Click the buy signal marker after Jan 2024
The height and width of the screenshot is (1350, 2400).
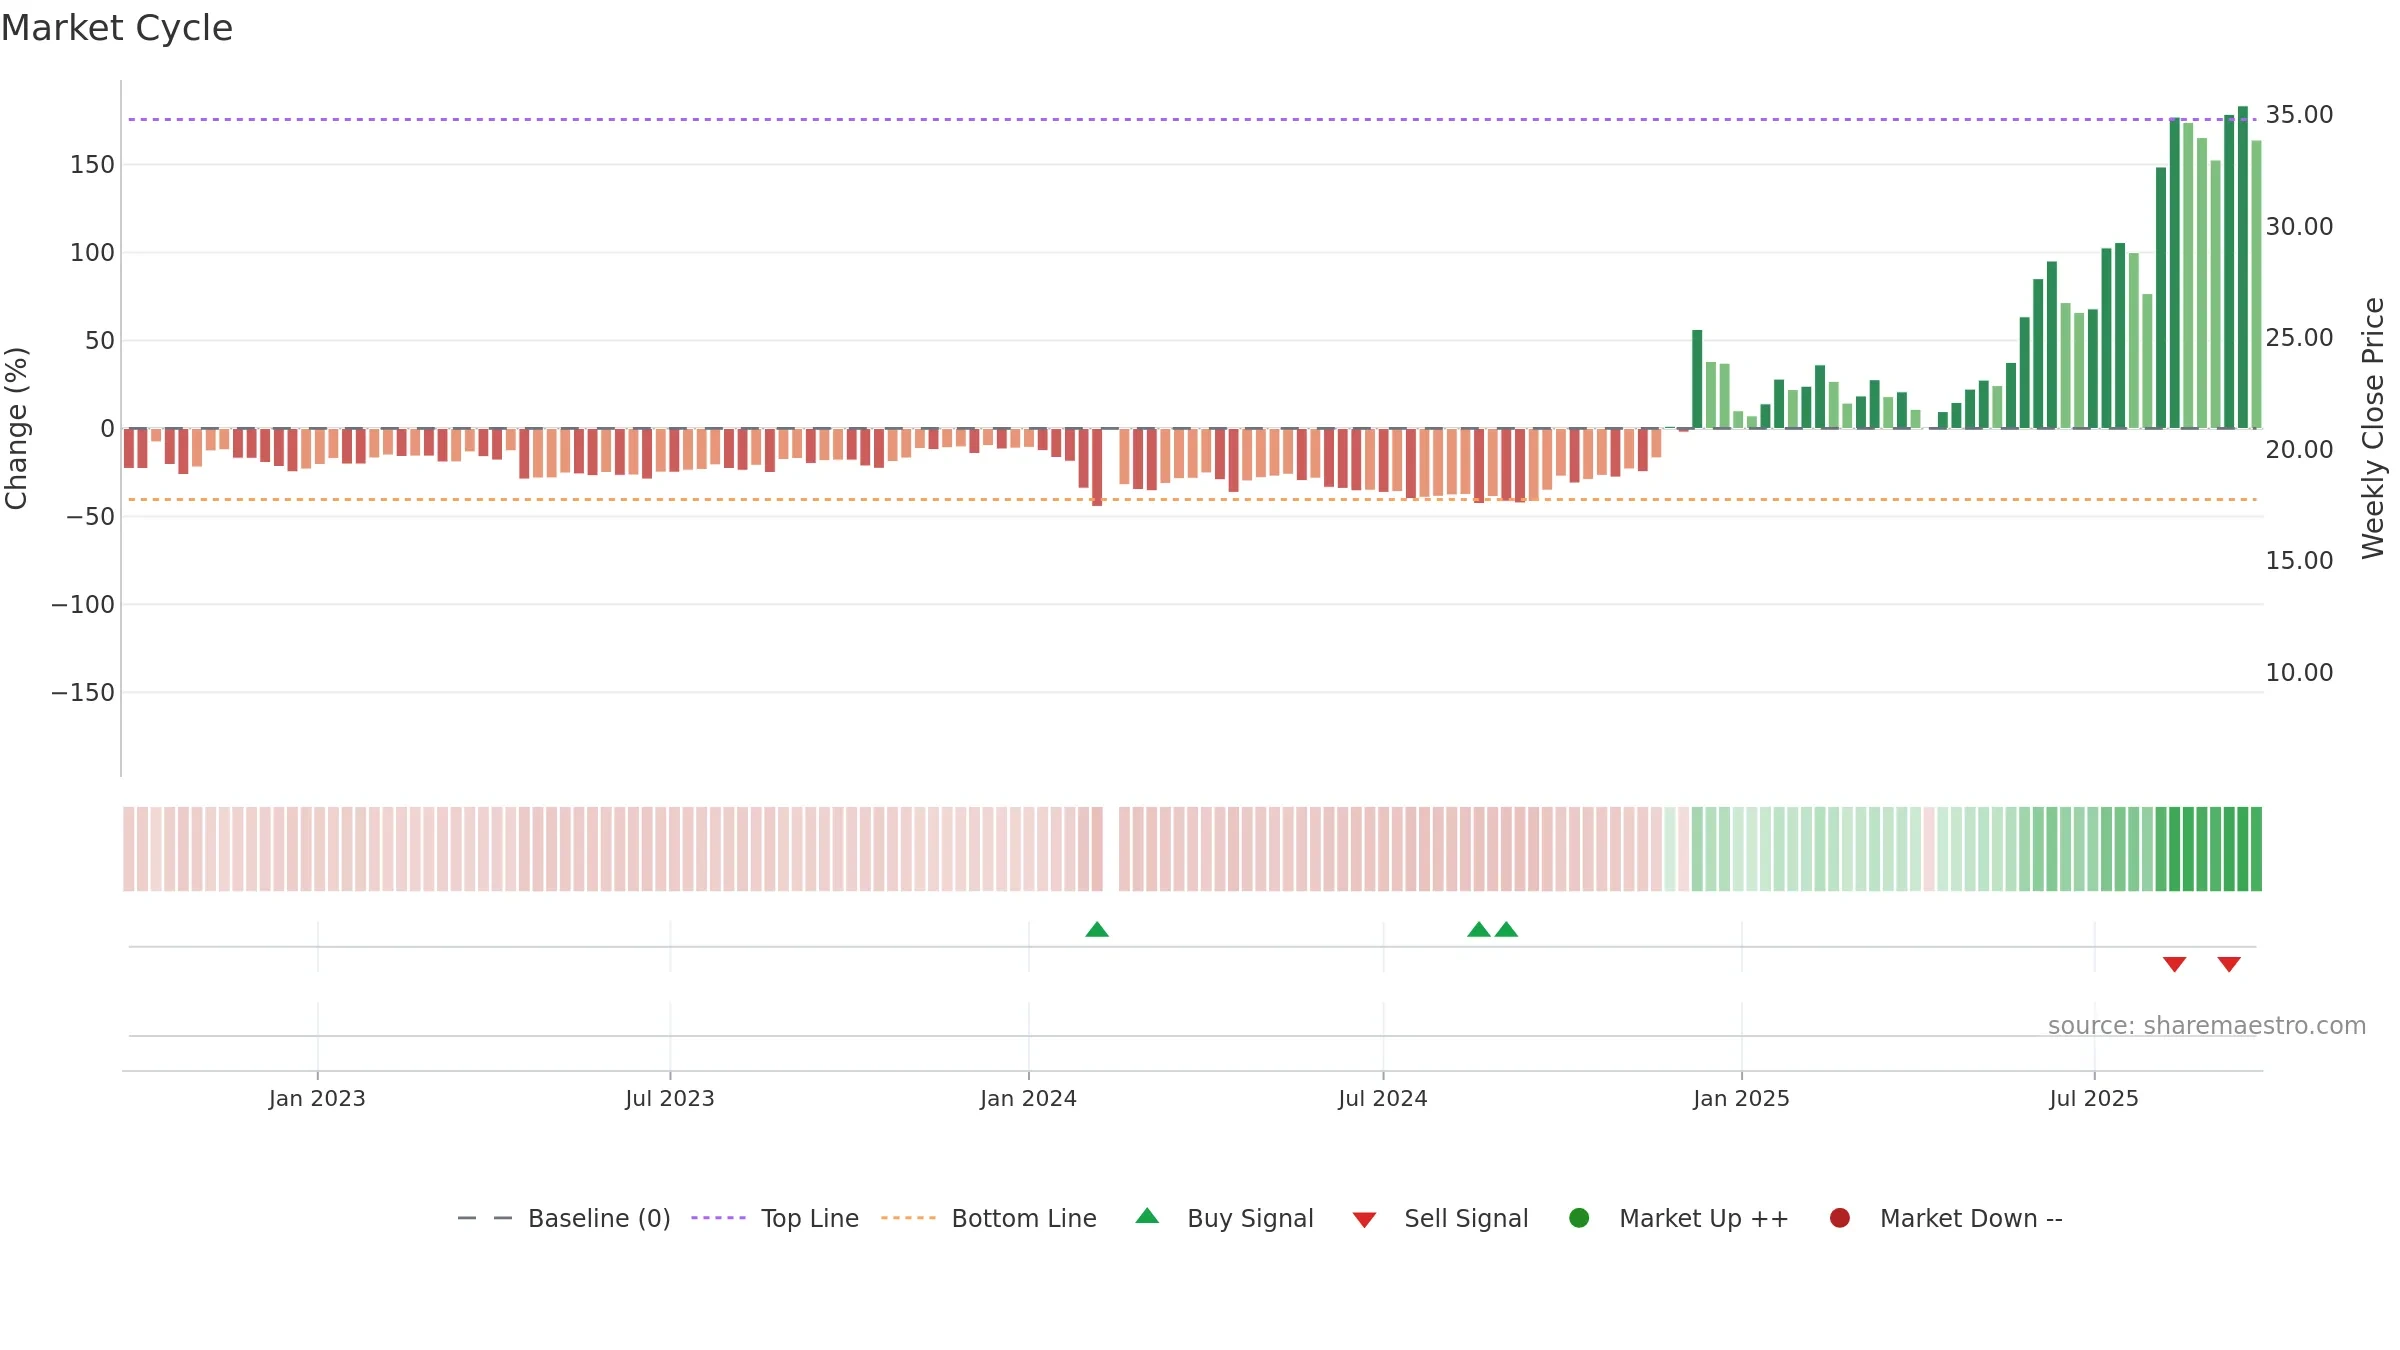coord(1097,930)
